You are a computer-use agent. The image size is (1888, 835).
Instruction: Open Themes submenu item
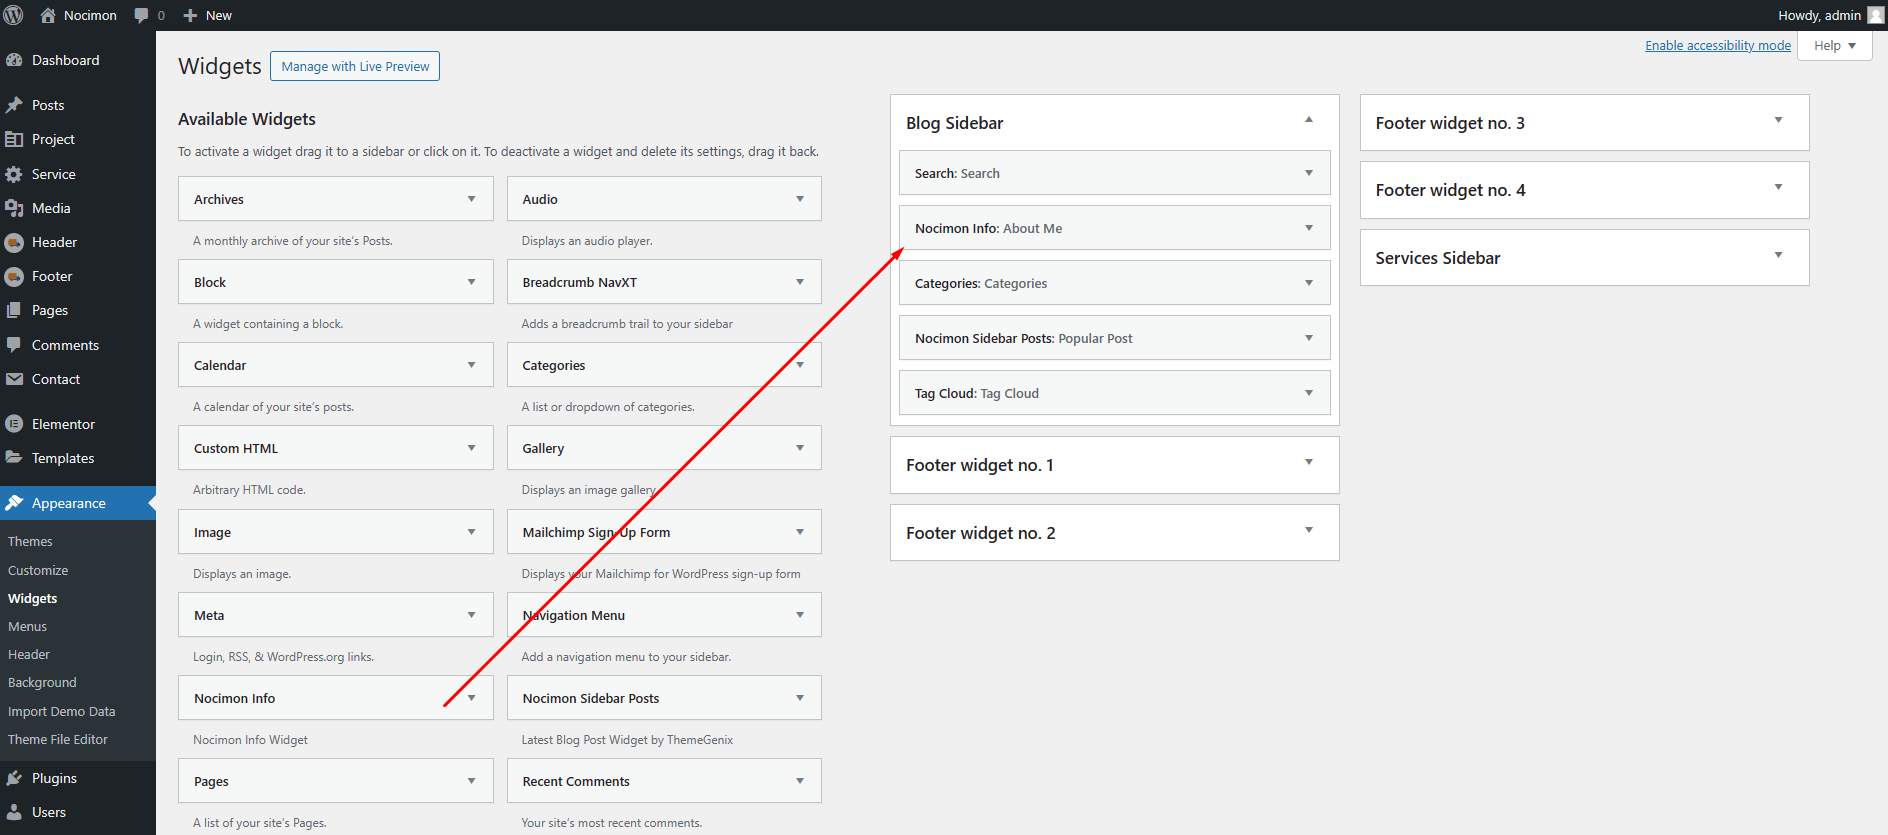pos(30,541)
